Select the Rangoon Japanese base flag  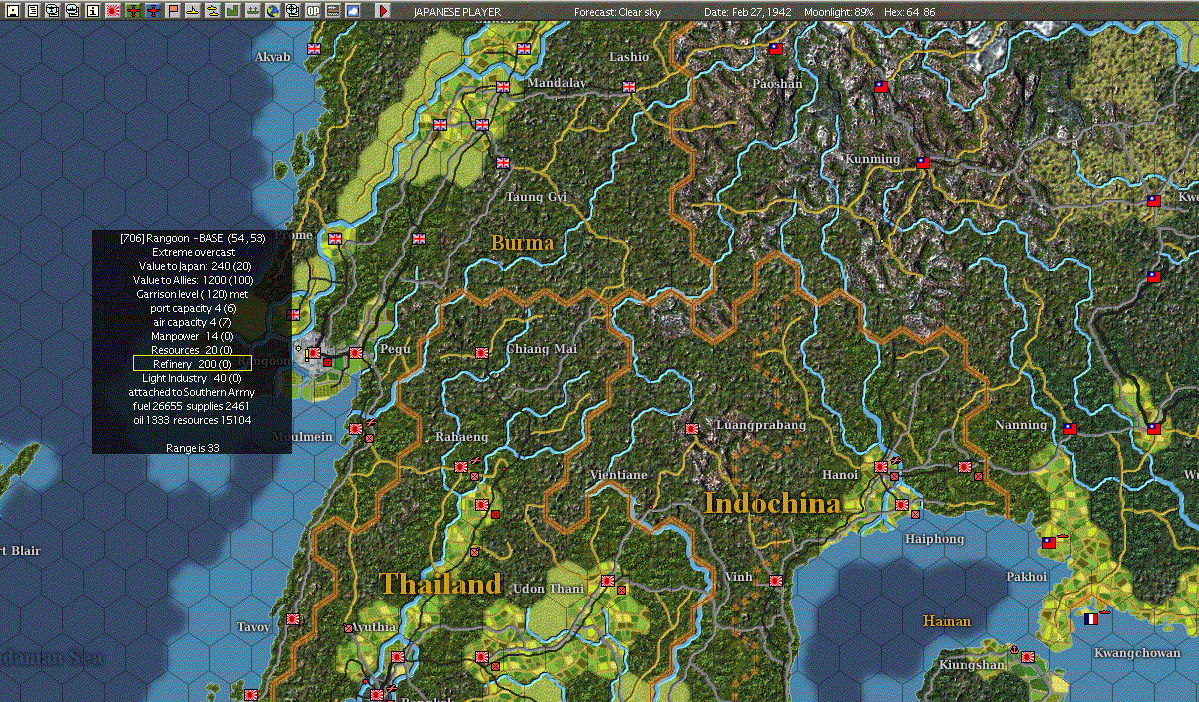(314, 353)
